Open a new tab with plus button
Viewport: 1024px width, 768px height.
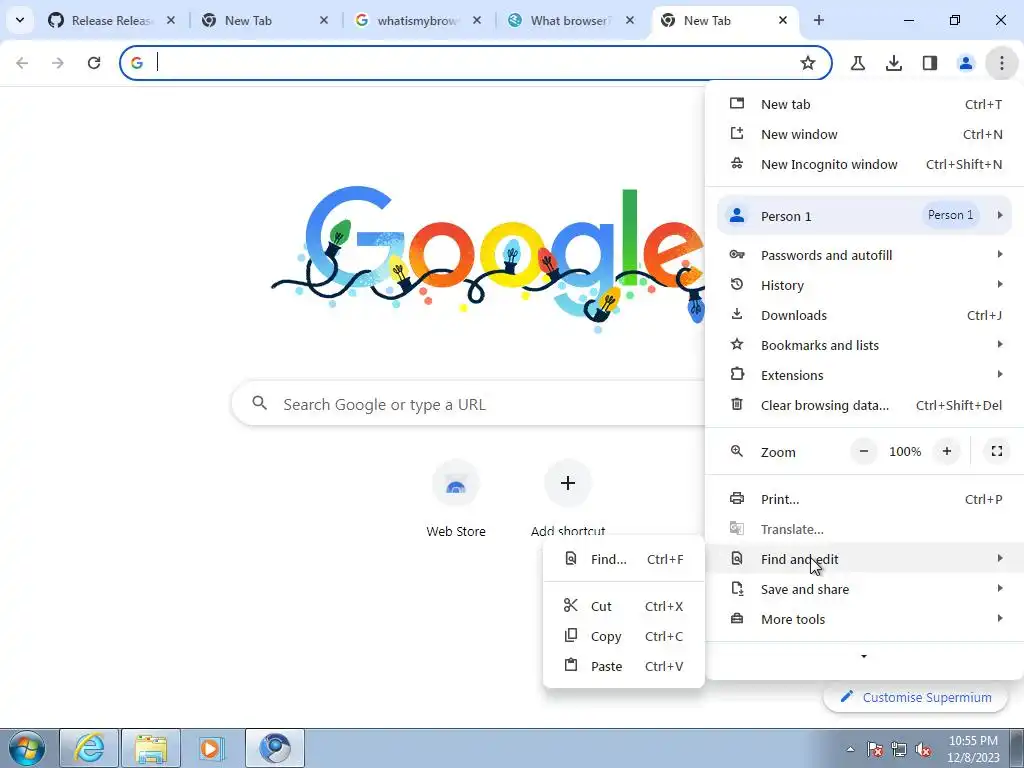coord(818,20)
